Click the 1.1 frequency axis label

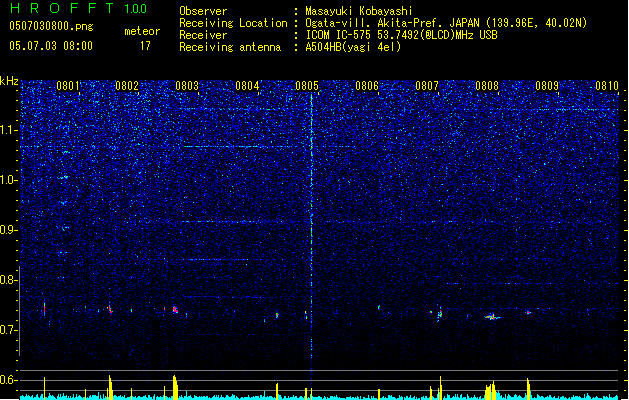pos(9,130)
